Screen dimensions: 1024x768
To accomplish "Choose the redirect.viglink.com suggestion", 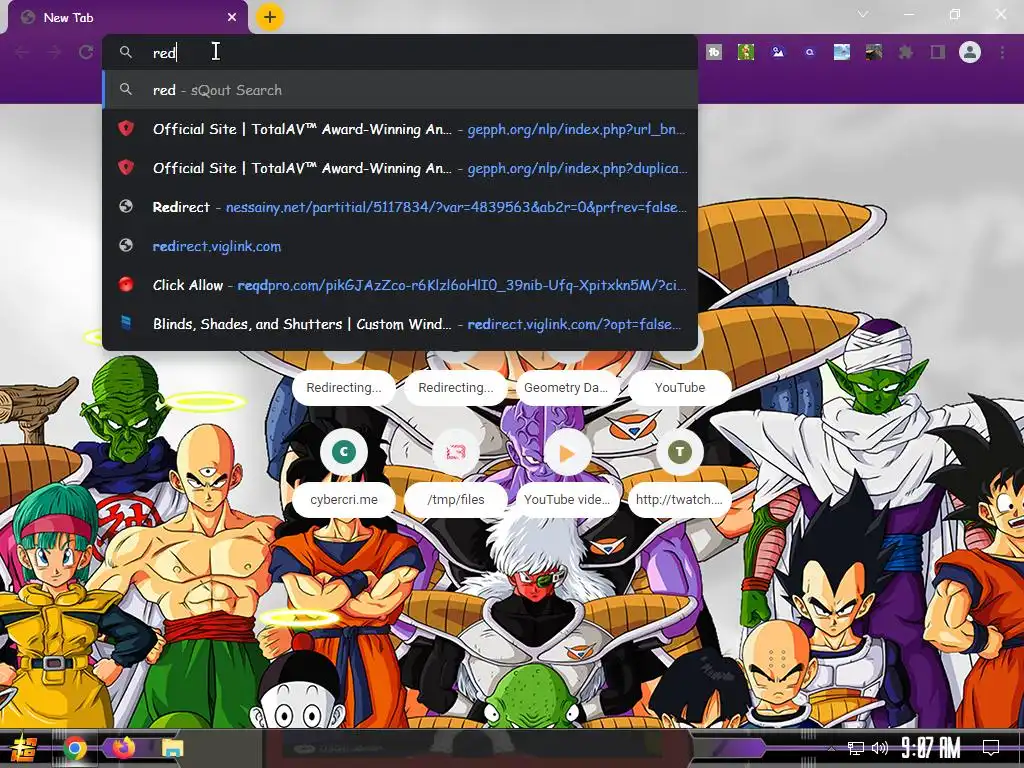I will [x=400, y=246].
